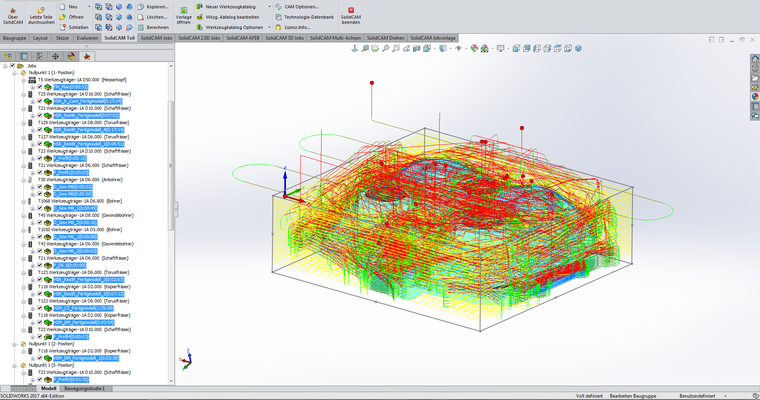This screenshot has height=400, width=760.
Task: Open CAM Optionen...
Action: click(297, 7)
